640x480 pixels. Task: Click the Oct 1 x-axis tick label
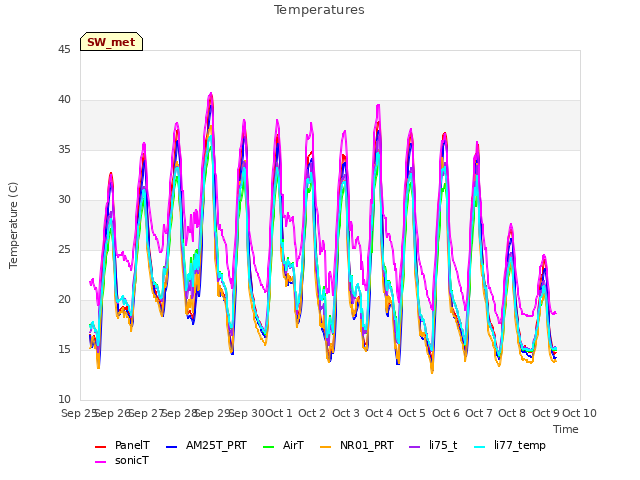(x=279, y=413)
